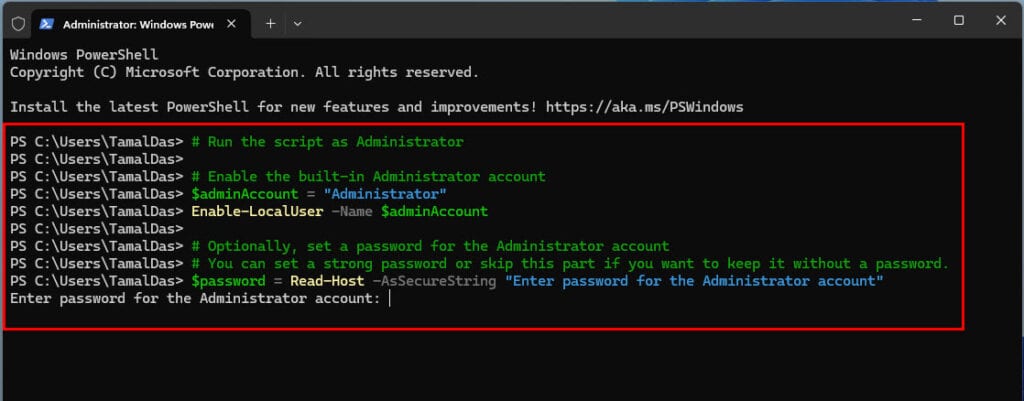This screenshot has height=401, width=1024.
Task: Click the administrator shield icon in title bar
Action: point(18,24)
